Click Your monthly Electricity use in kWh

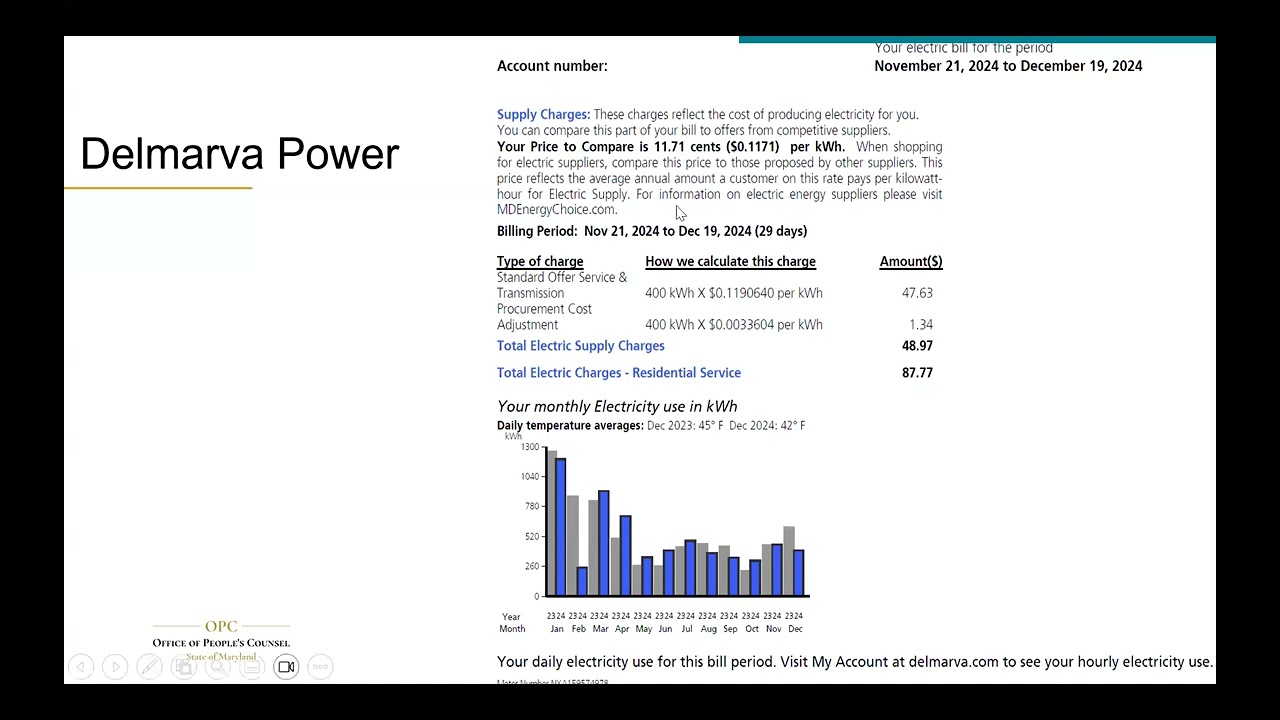click(617, 406)
